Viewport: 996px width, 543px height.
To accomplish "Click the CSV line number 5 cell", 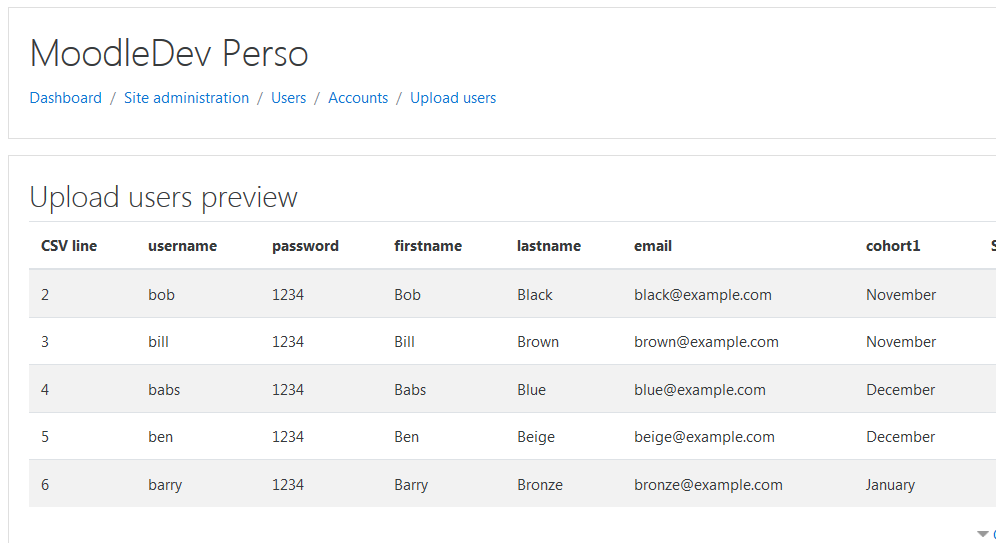I will (x=45, y=437).
